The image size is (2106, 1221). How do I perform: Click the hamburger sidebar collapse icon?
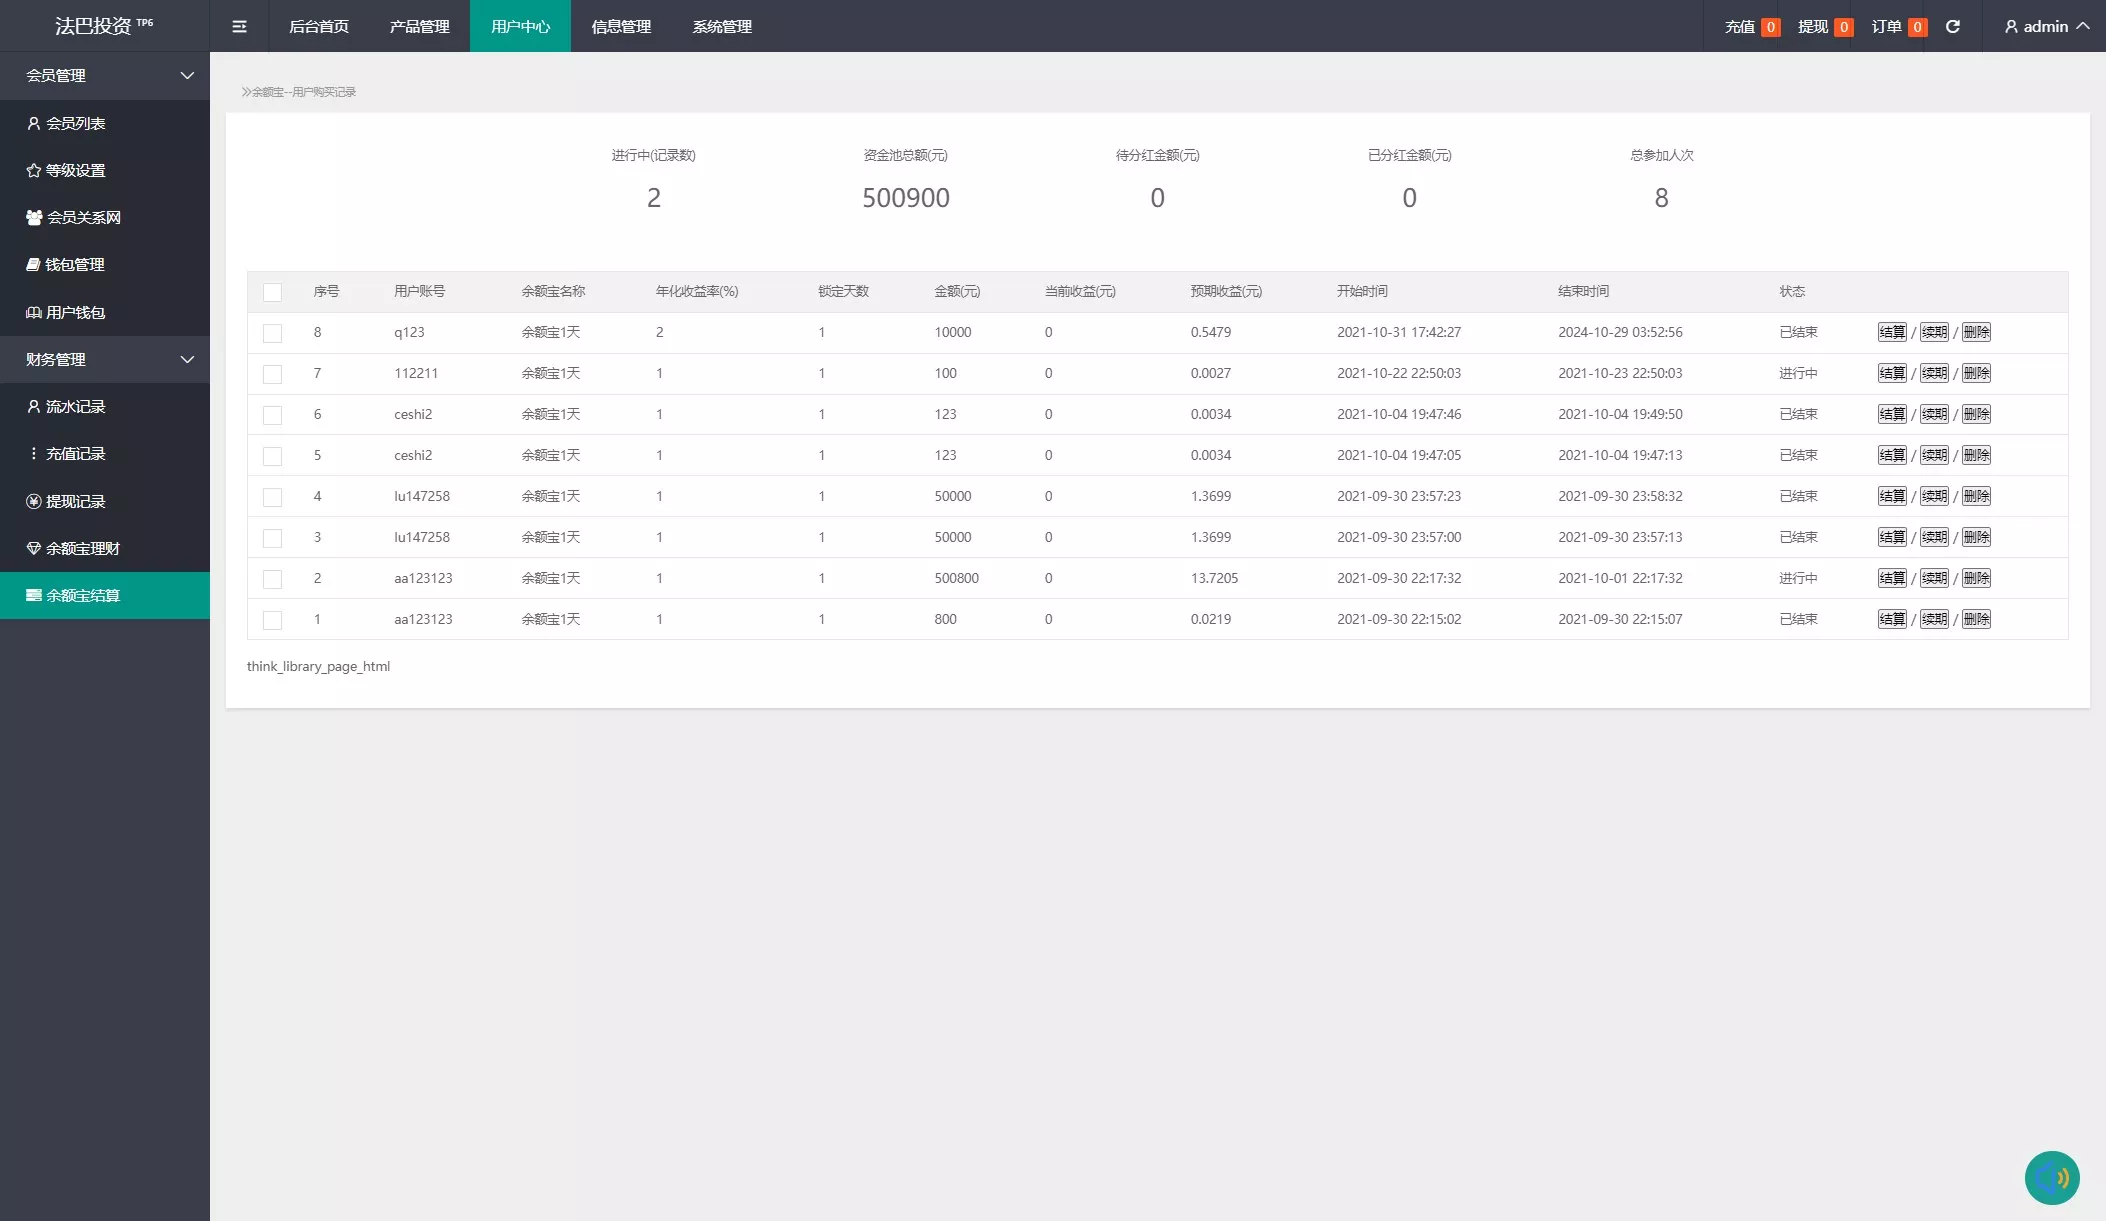tap(239, 27)
